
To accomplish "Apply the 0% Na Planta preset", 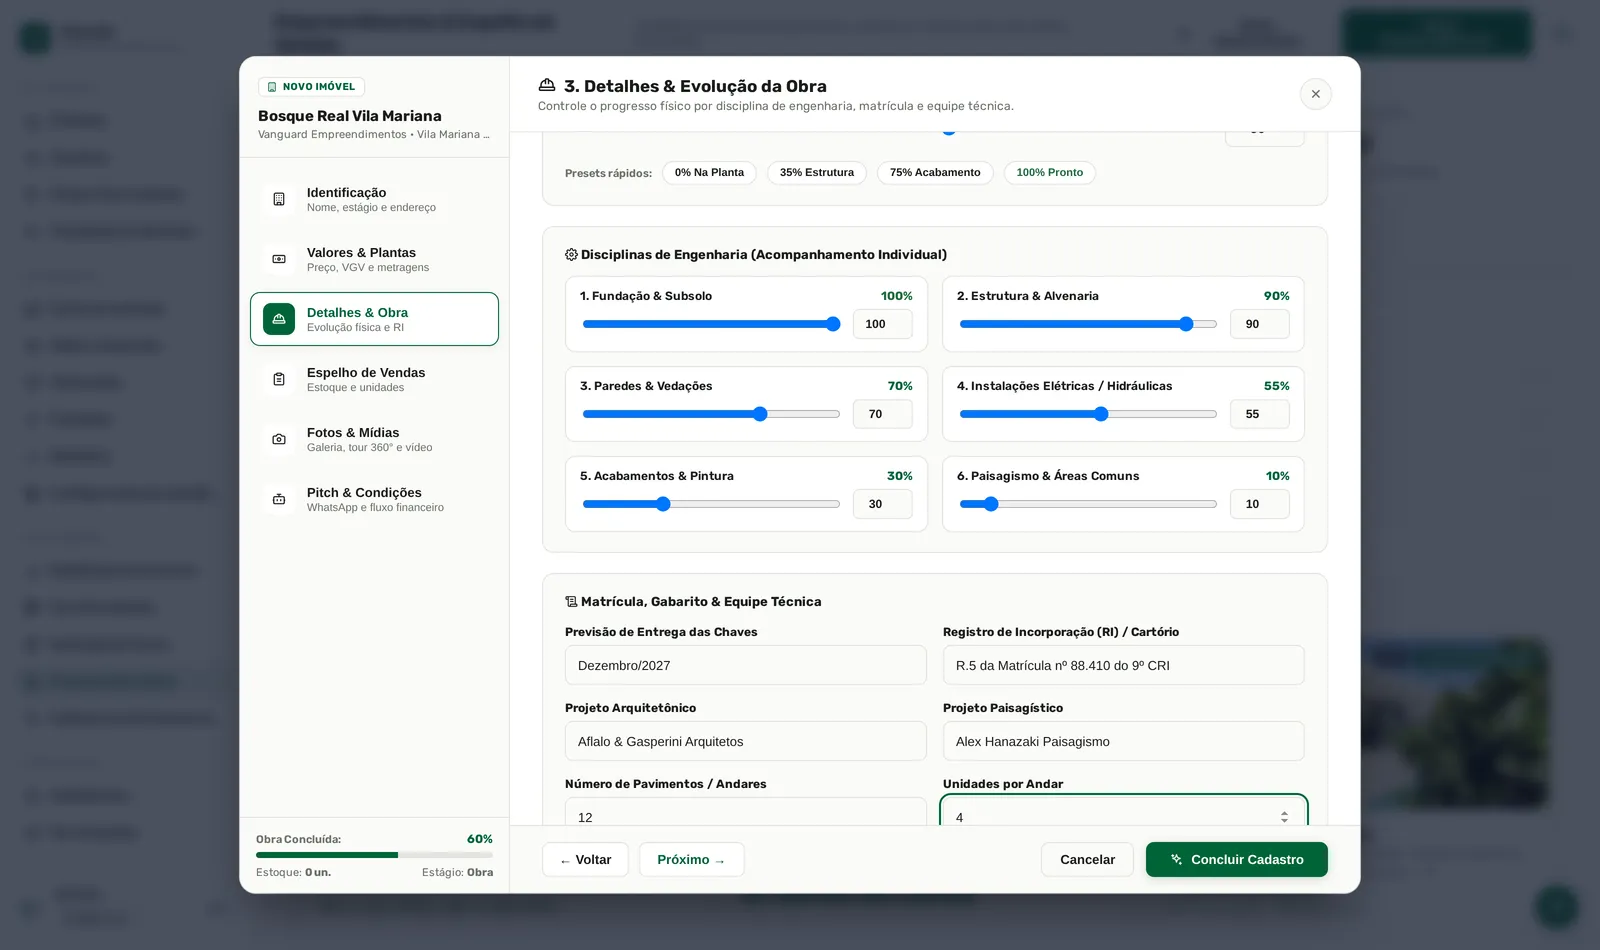I will (709, 173).
